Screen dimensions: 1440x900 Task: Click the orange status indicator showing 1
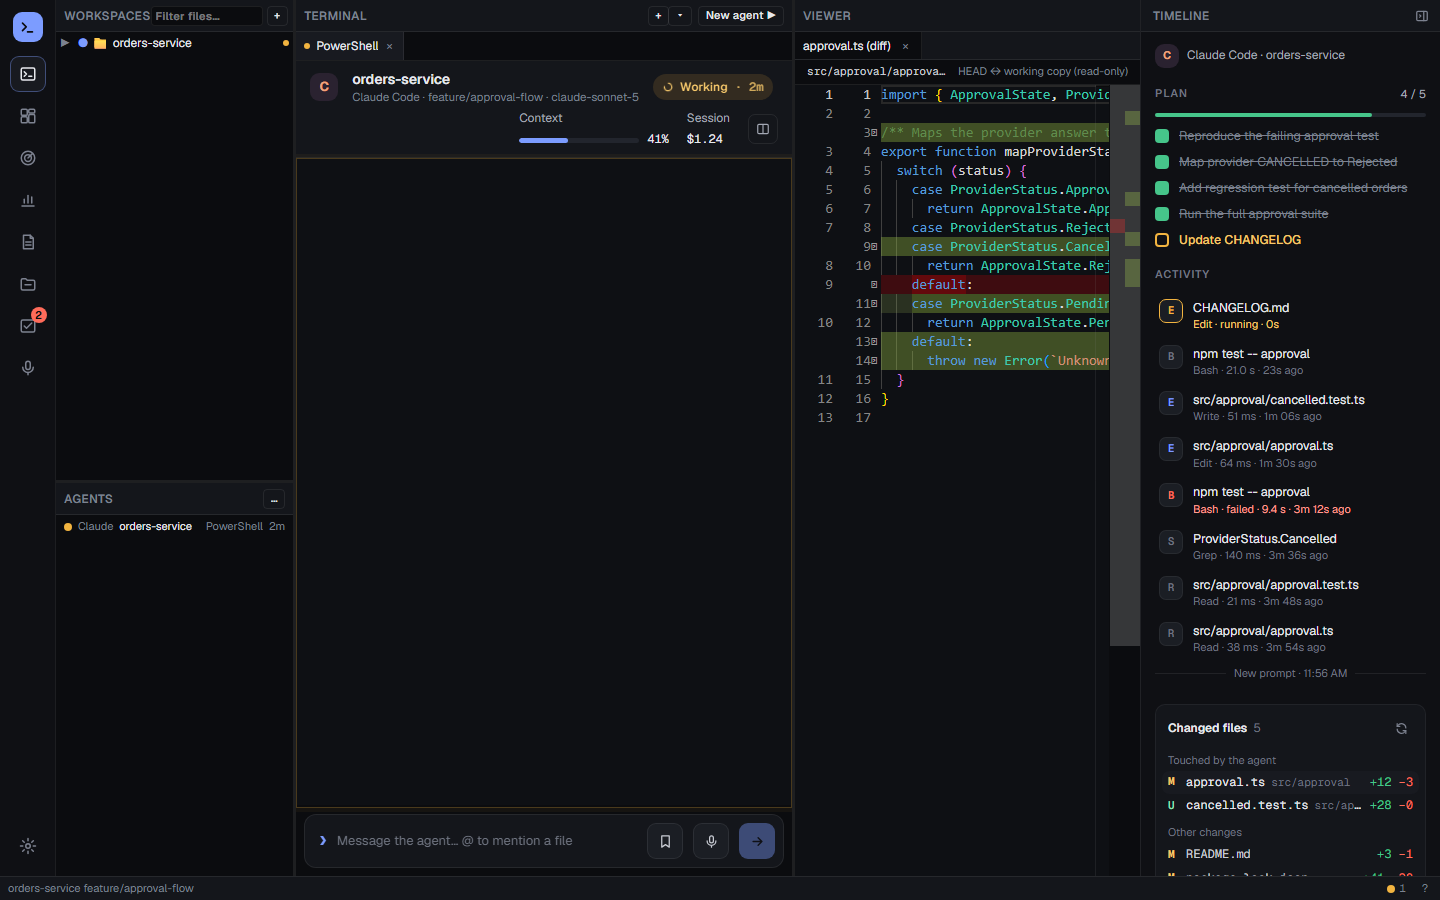click(1396, 888)
